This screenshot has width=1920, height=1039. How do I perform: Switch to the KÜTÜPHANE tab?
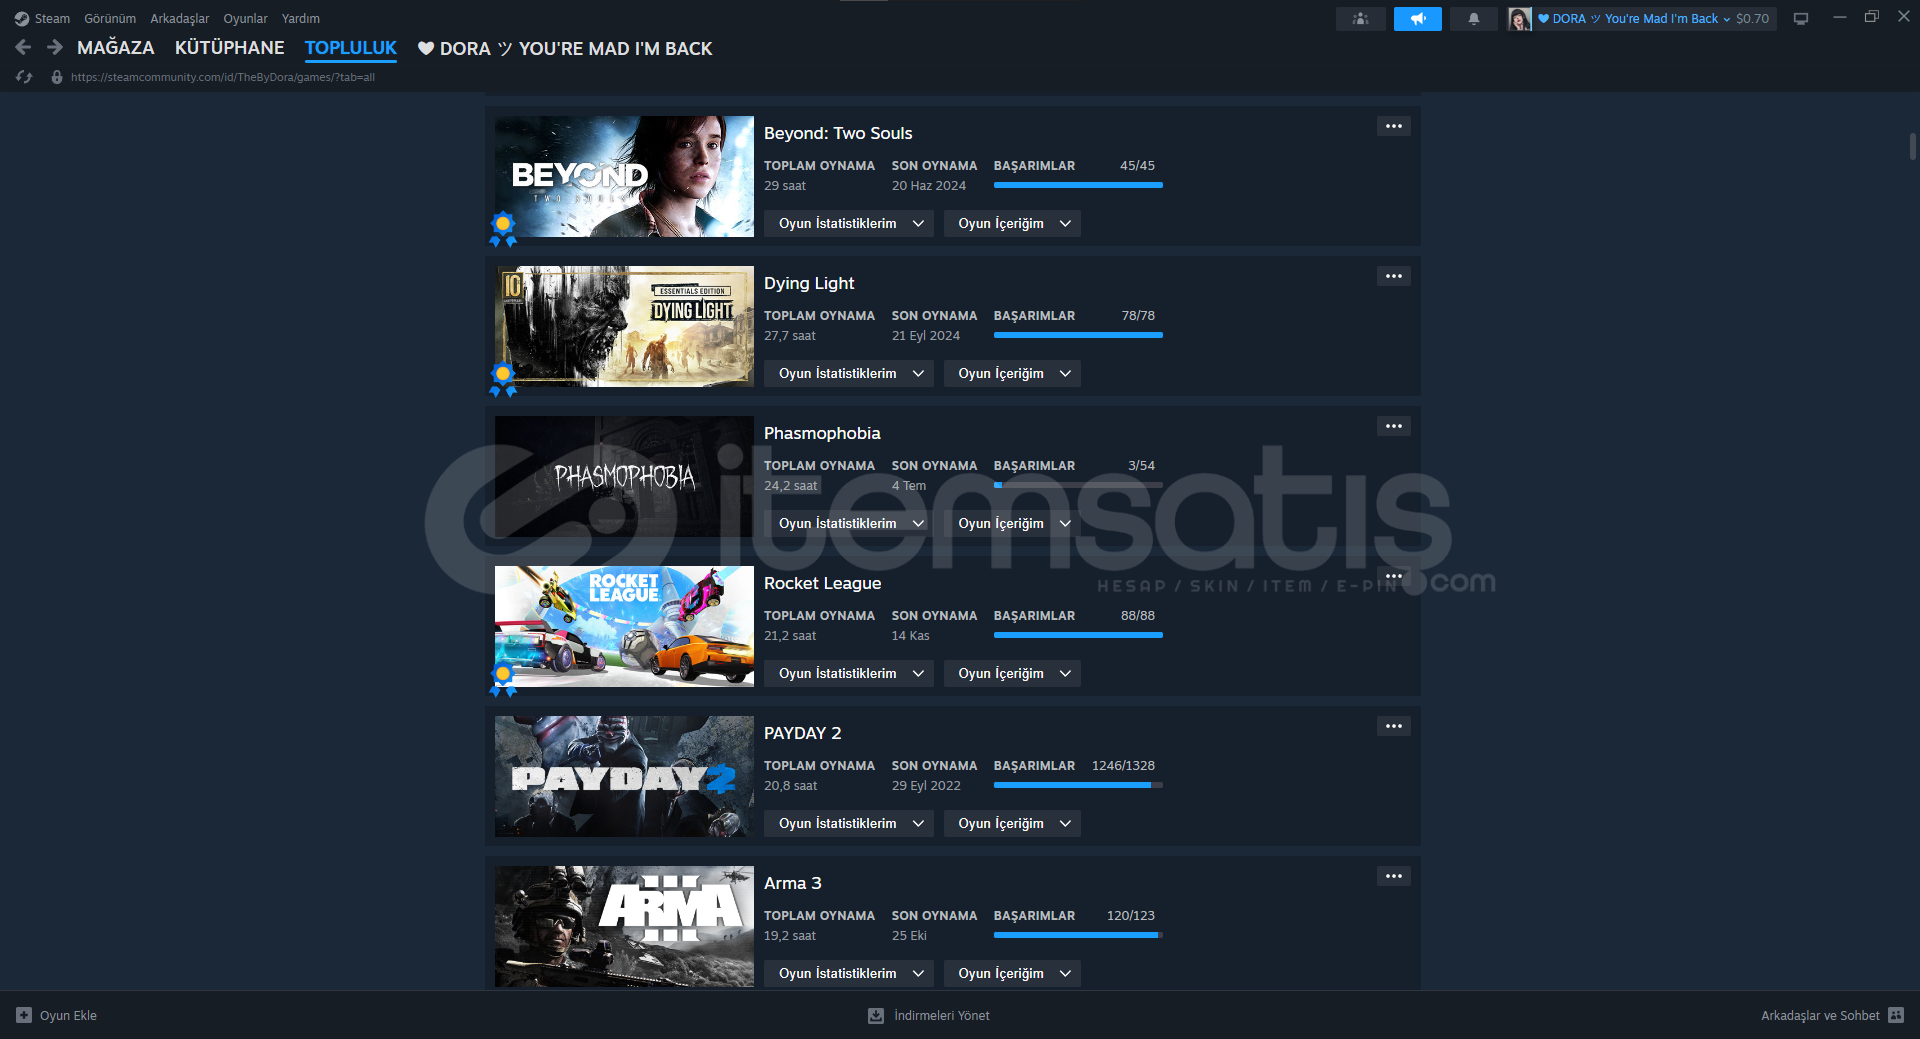(230, 48)
